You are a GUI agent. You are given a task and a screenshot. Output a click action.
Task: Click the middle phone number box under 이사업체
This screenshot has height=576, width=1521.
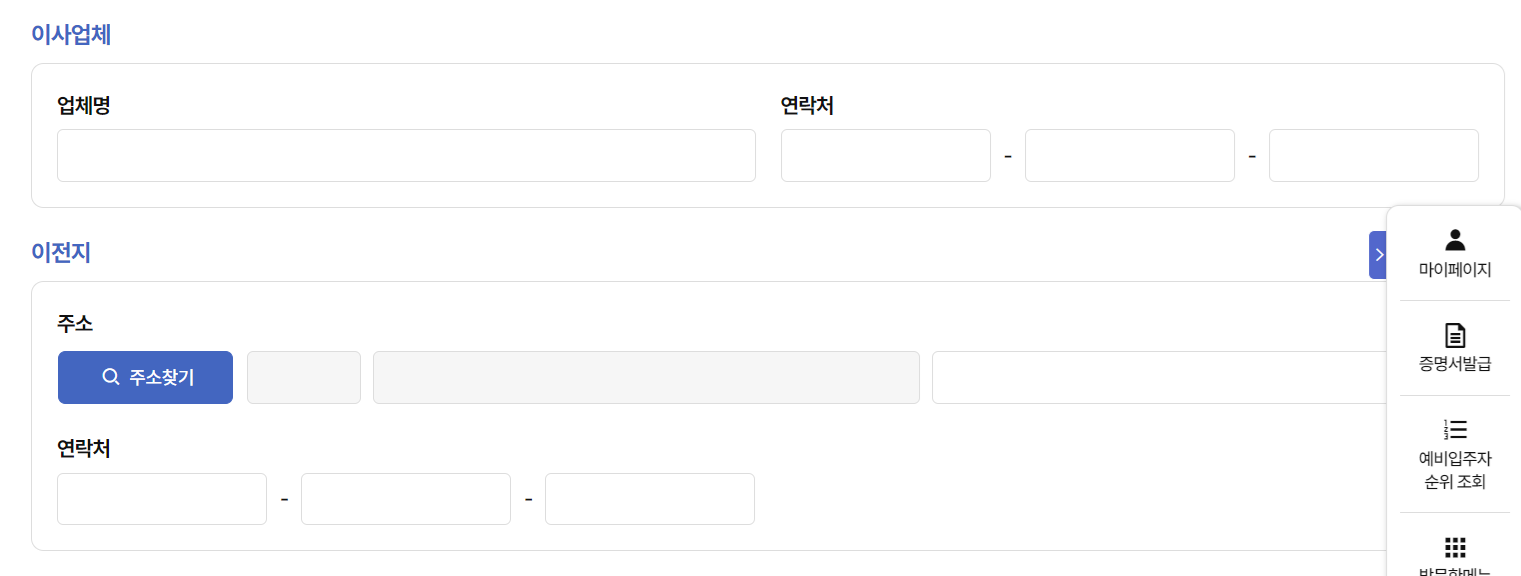1129,155
